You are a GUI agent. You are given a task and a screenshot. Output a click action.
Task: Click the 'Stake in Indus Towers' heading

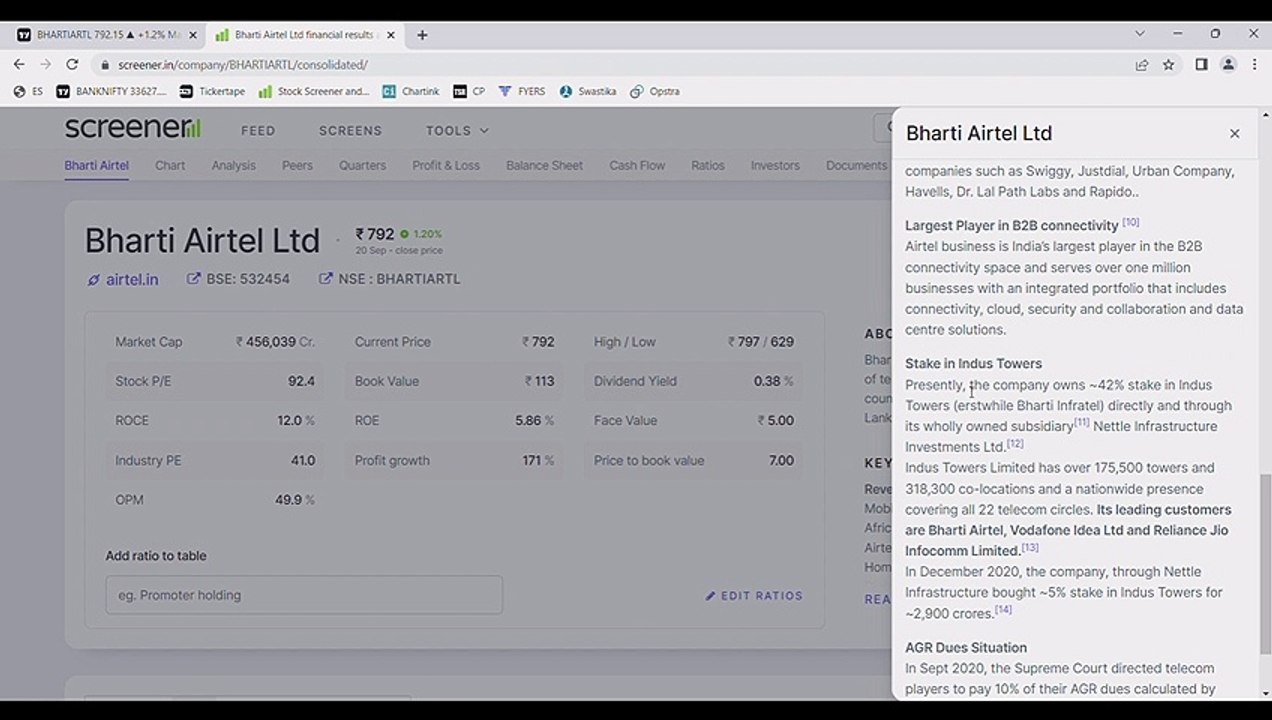click(x=973, y=364)
